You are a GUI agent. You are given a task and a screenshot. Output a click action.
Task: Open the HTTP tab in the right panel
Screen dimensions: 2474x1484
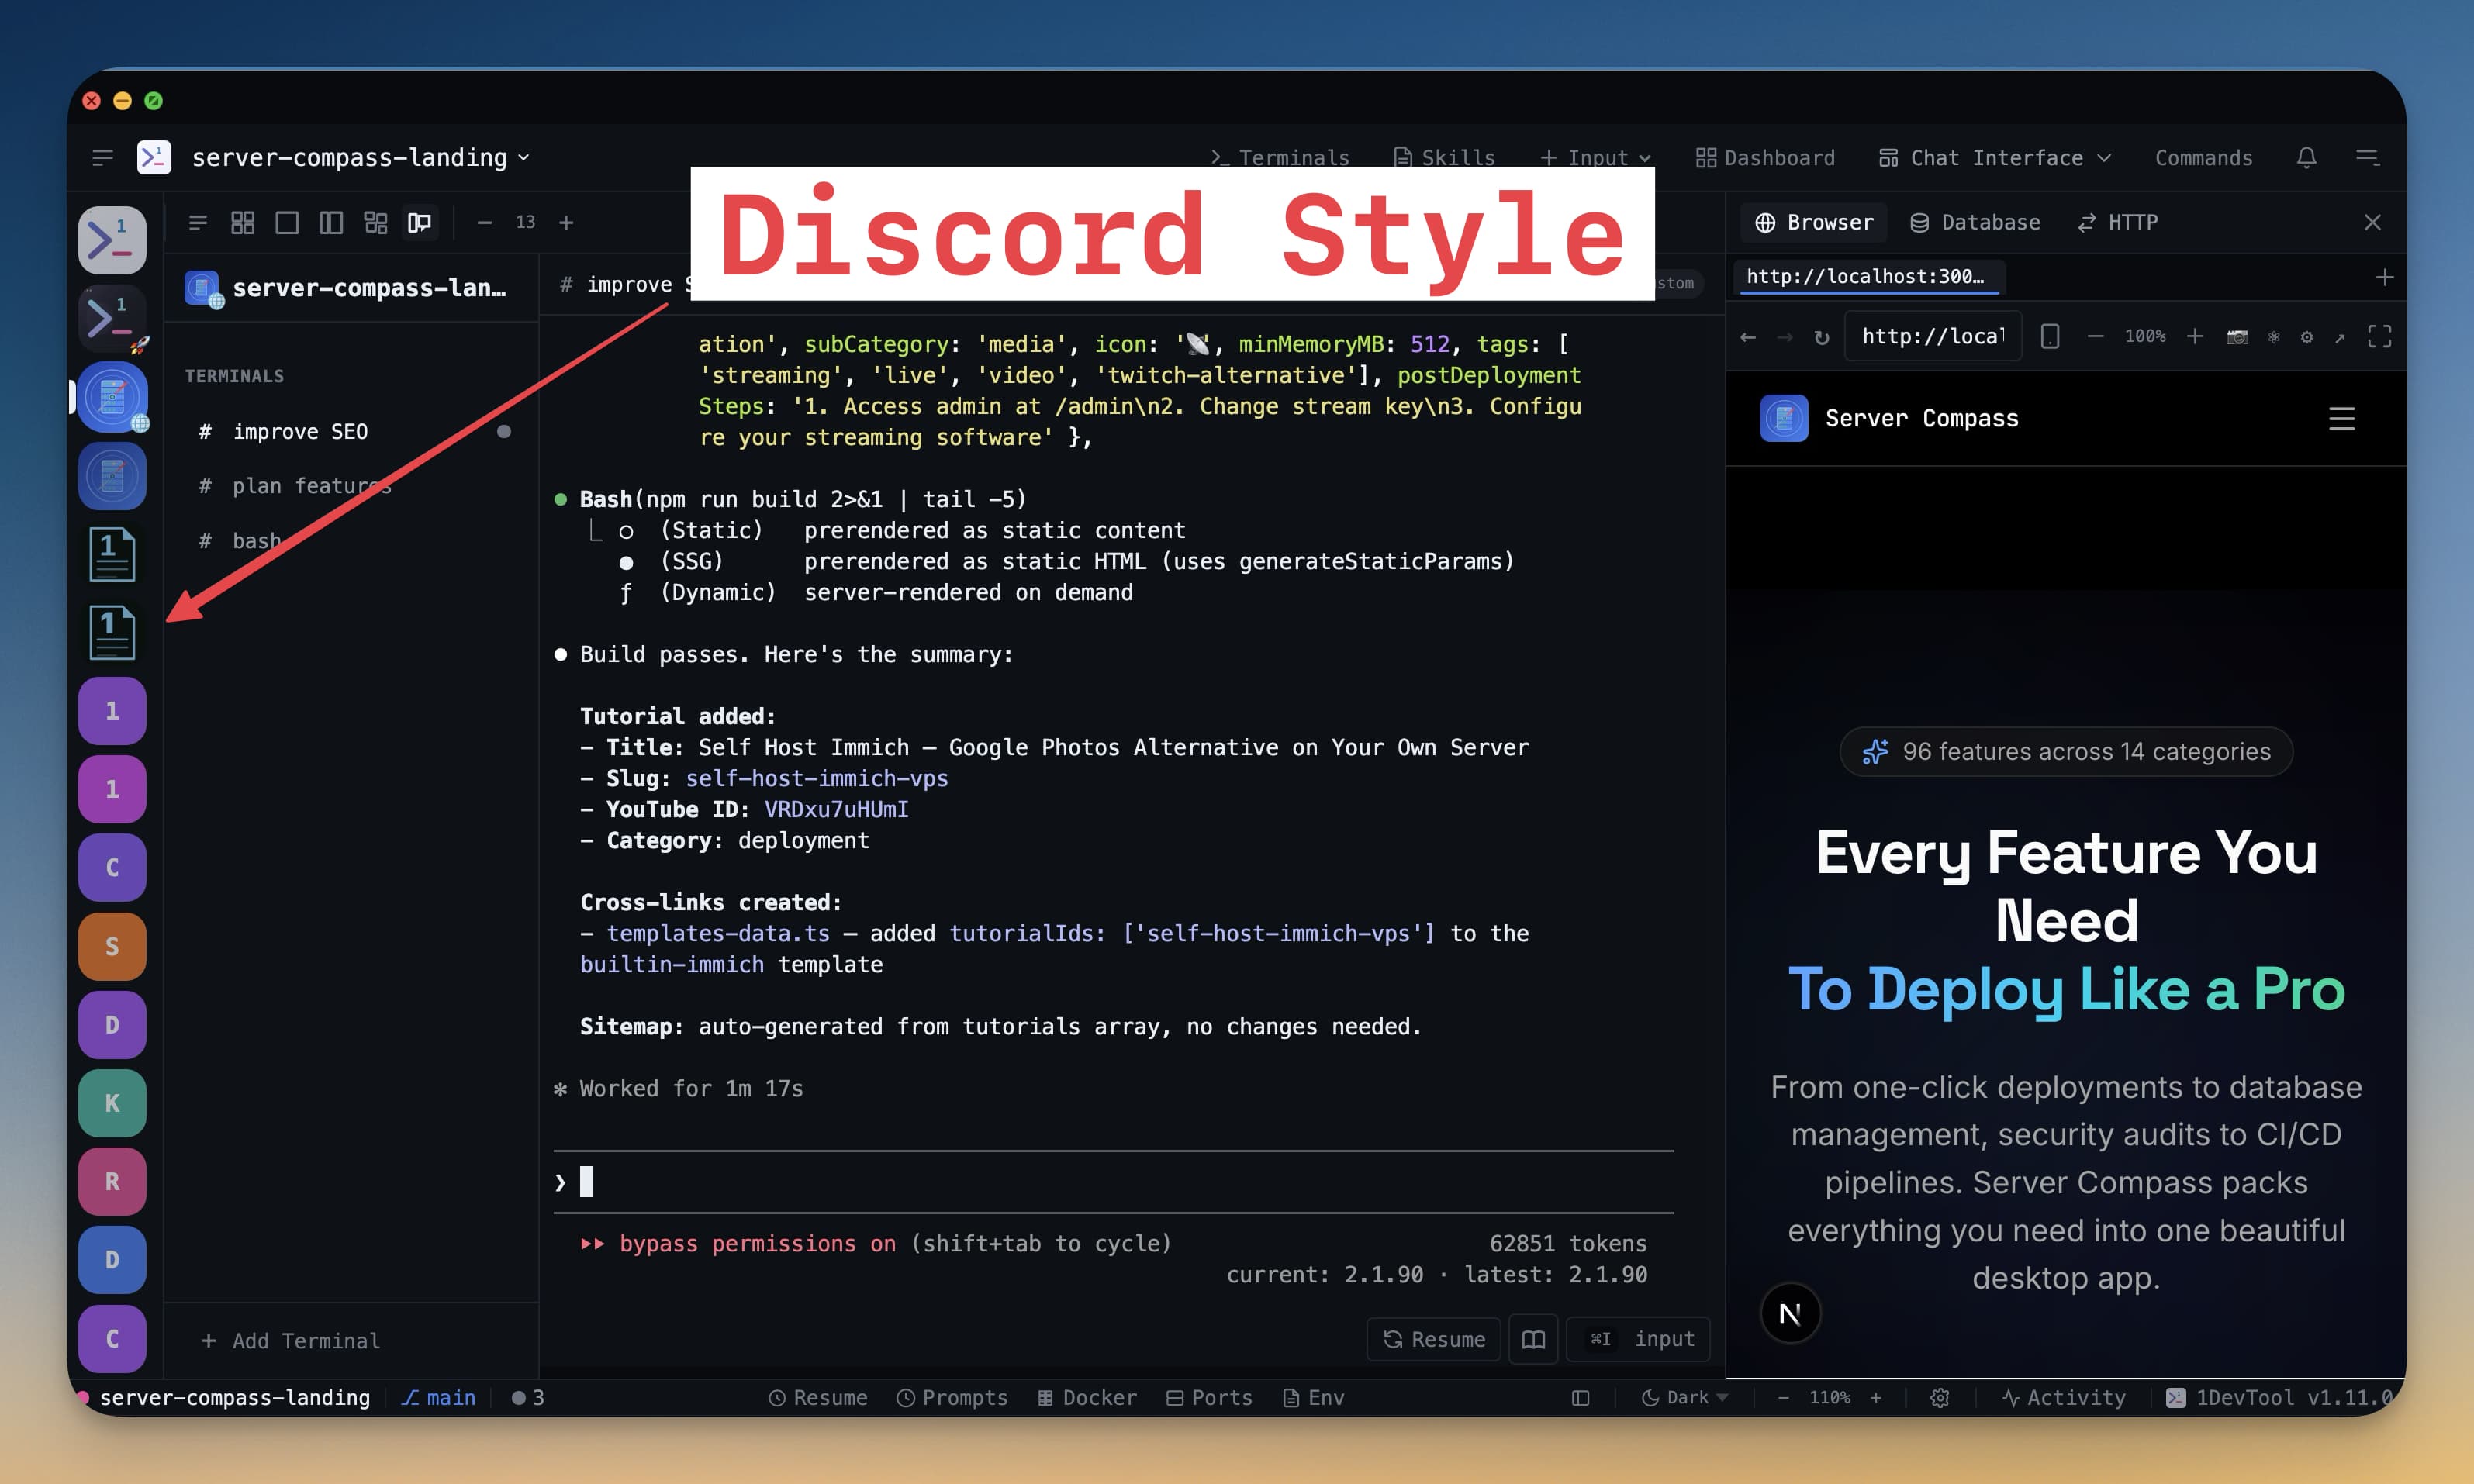coord(2118,222)
